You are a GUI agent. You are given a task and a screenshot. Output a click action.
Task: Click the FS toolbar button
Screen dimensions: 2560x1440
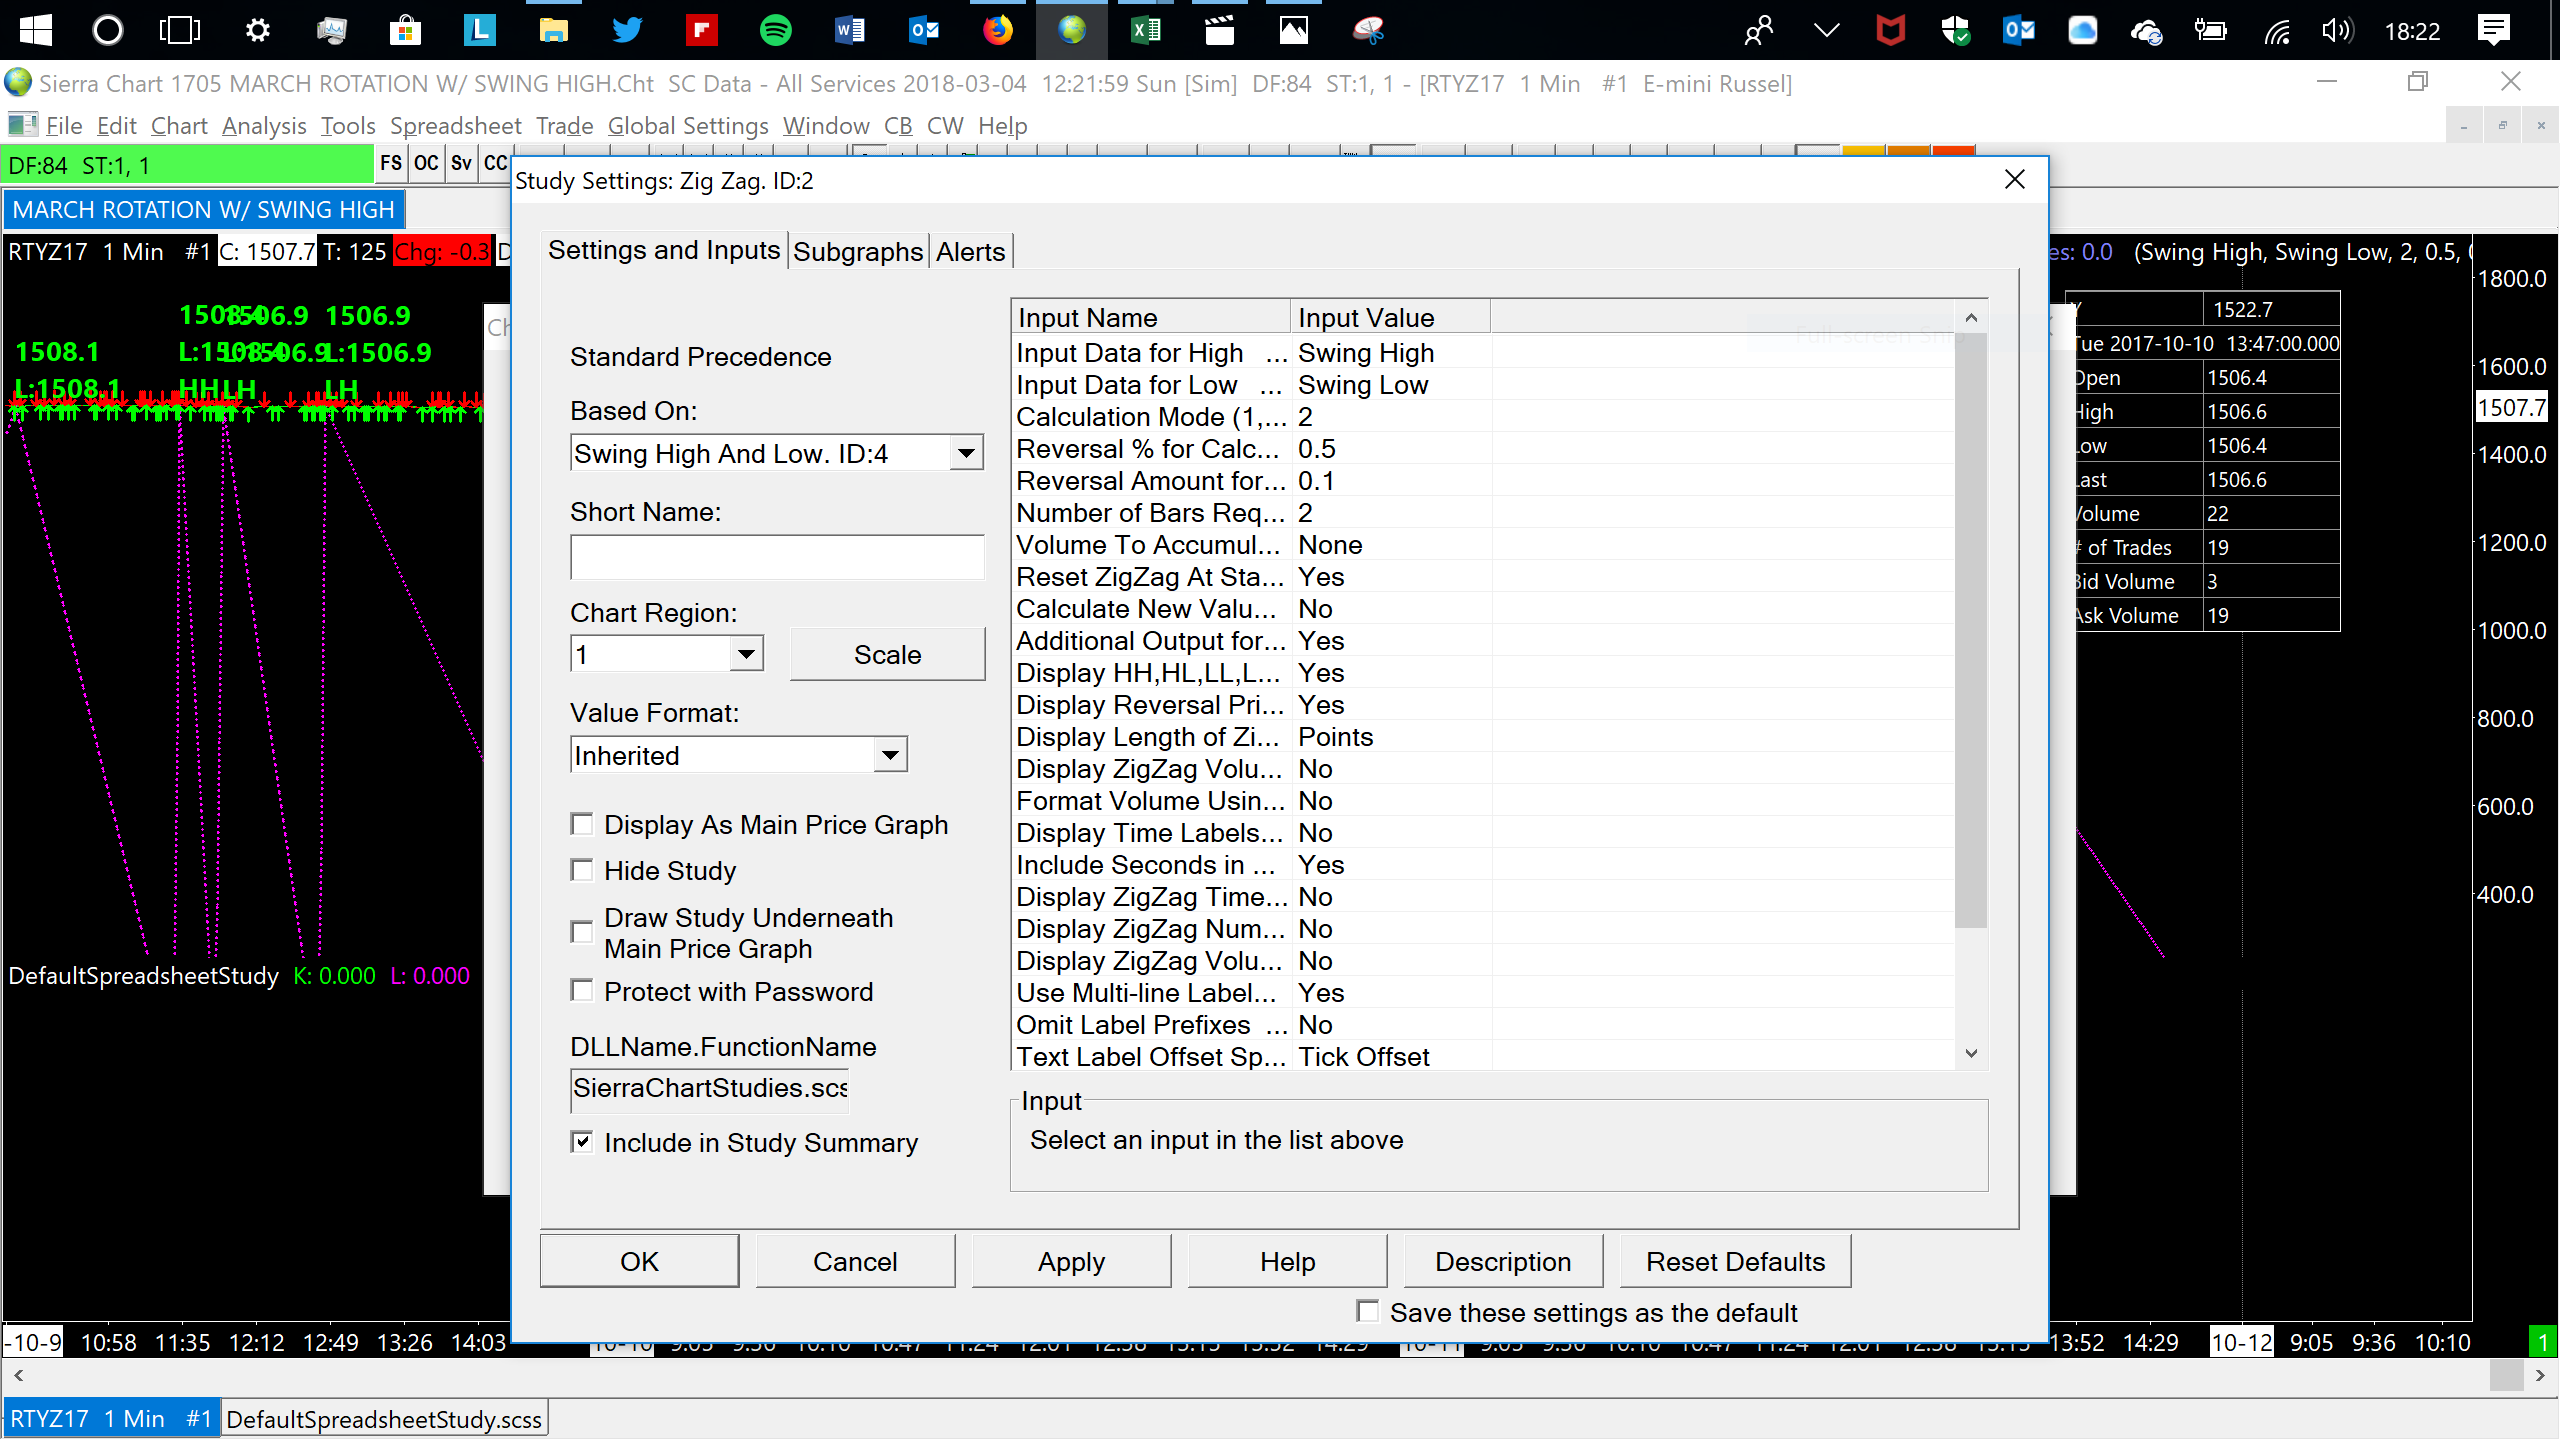pos(391,164)
